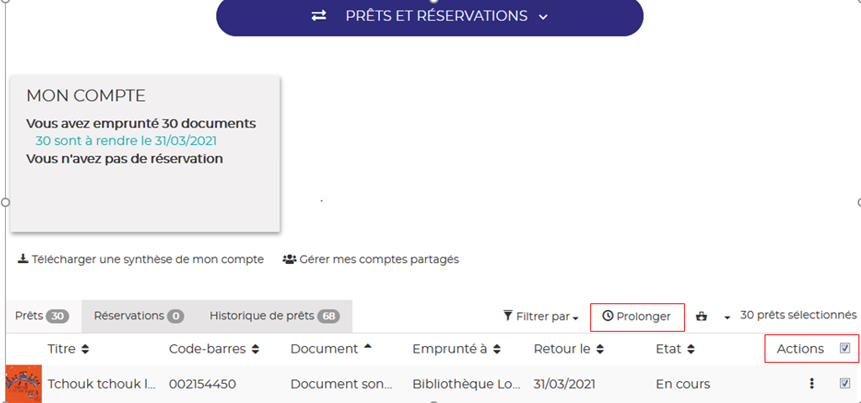
Task: Open the Historique de prêts tab
Action: coord(274,316)
